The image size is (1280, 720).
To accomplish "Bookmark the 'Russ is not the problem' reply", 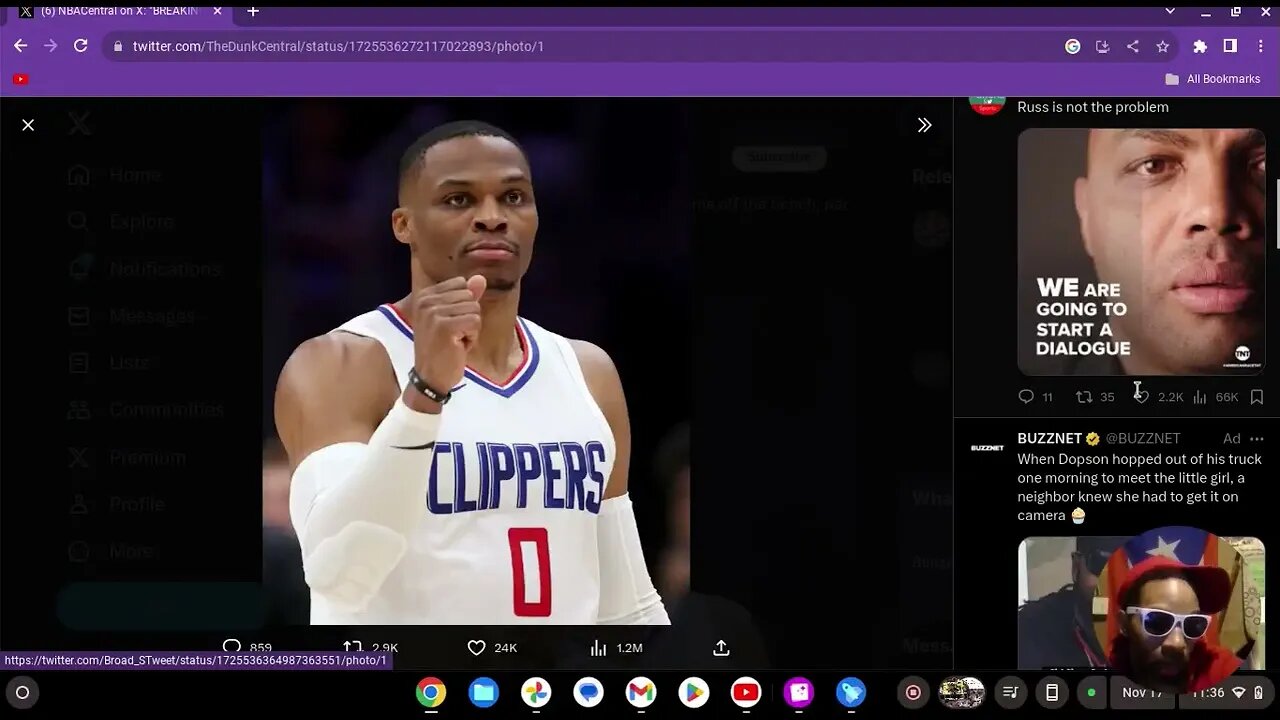I will [x=1257, y=397].
